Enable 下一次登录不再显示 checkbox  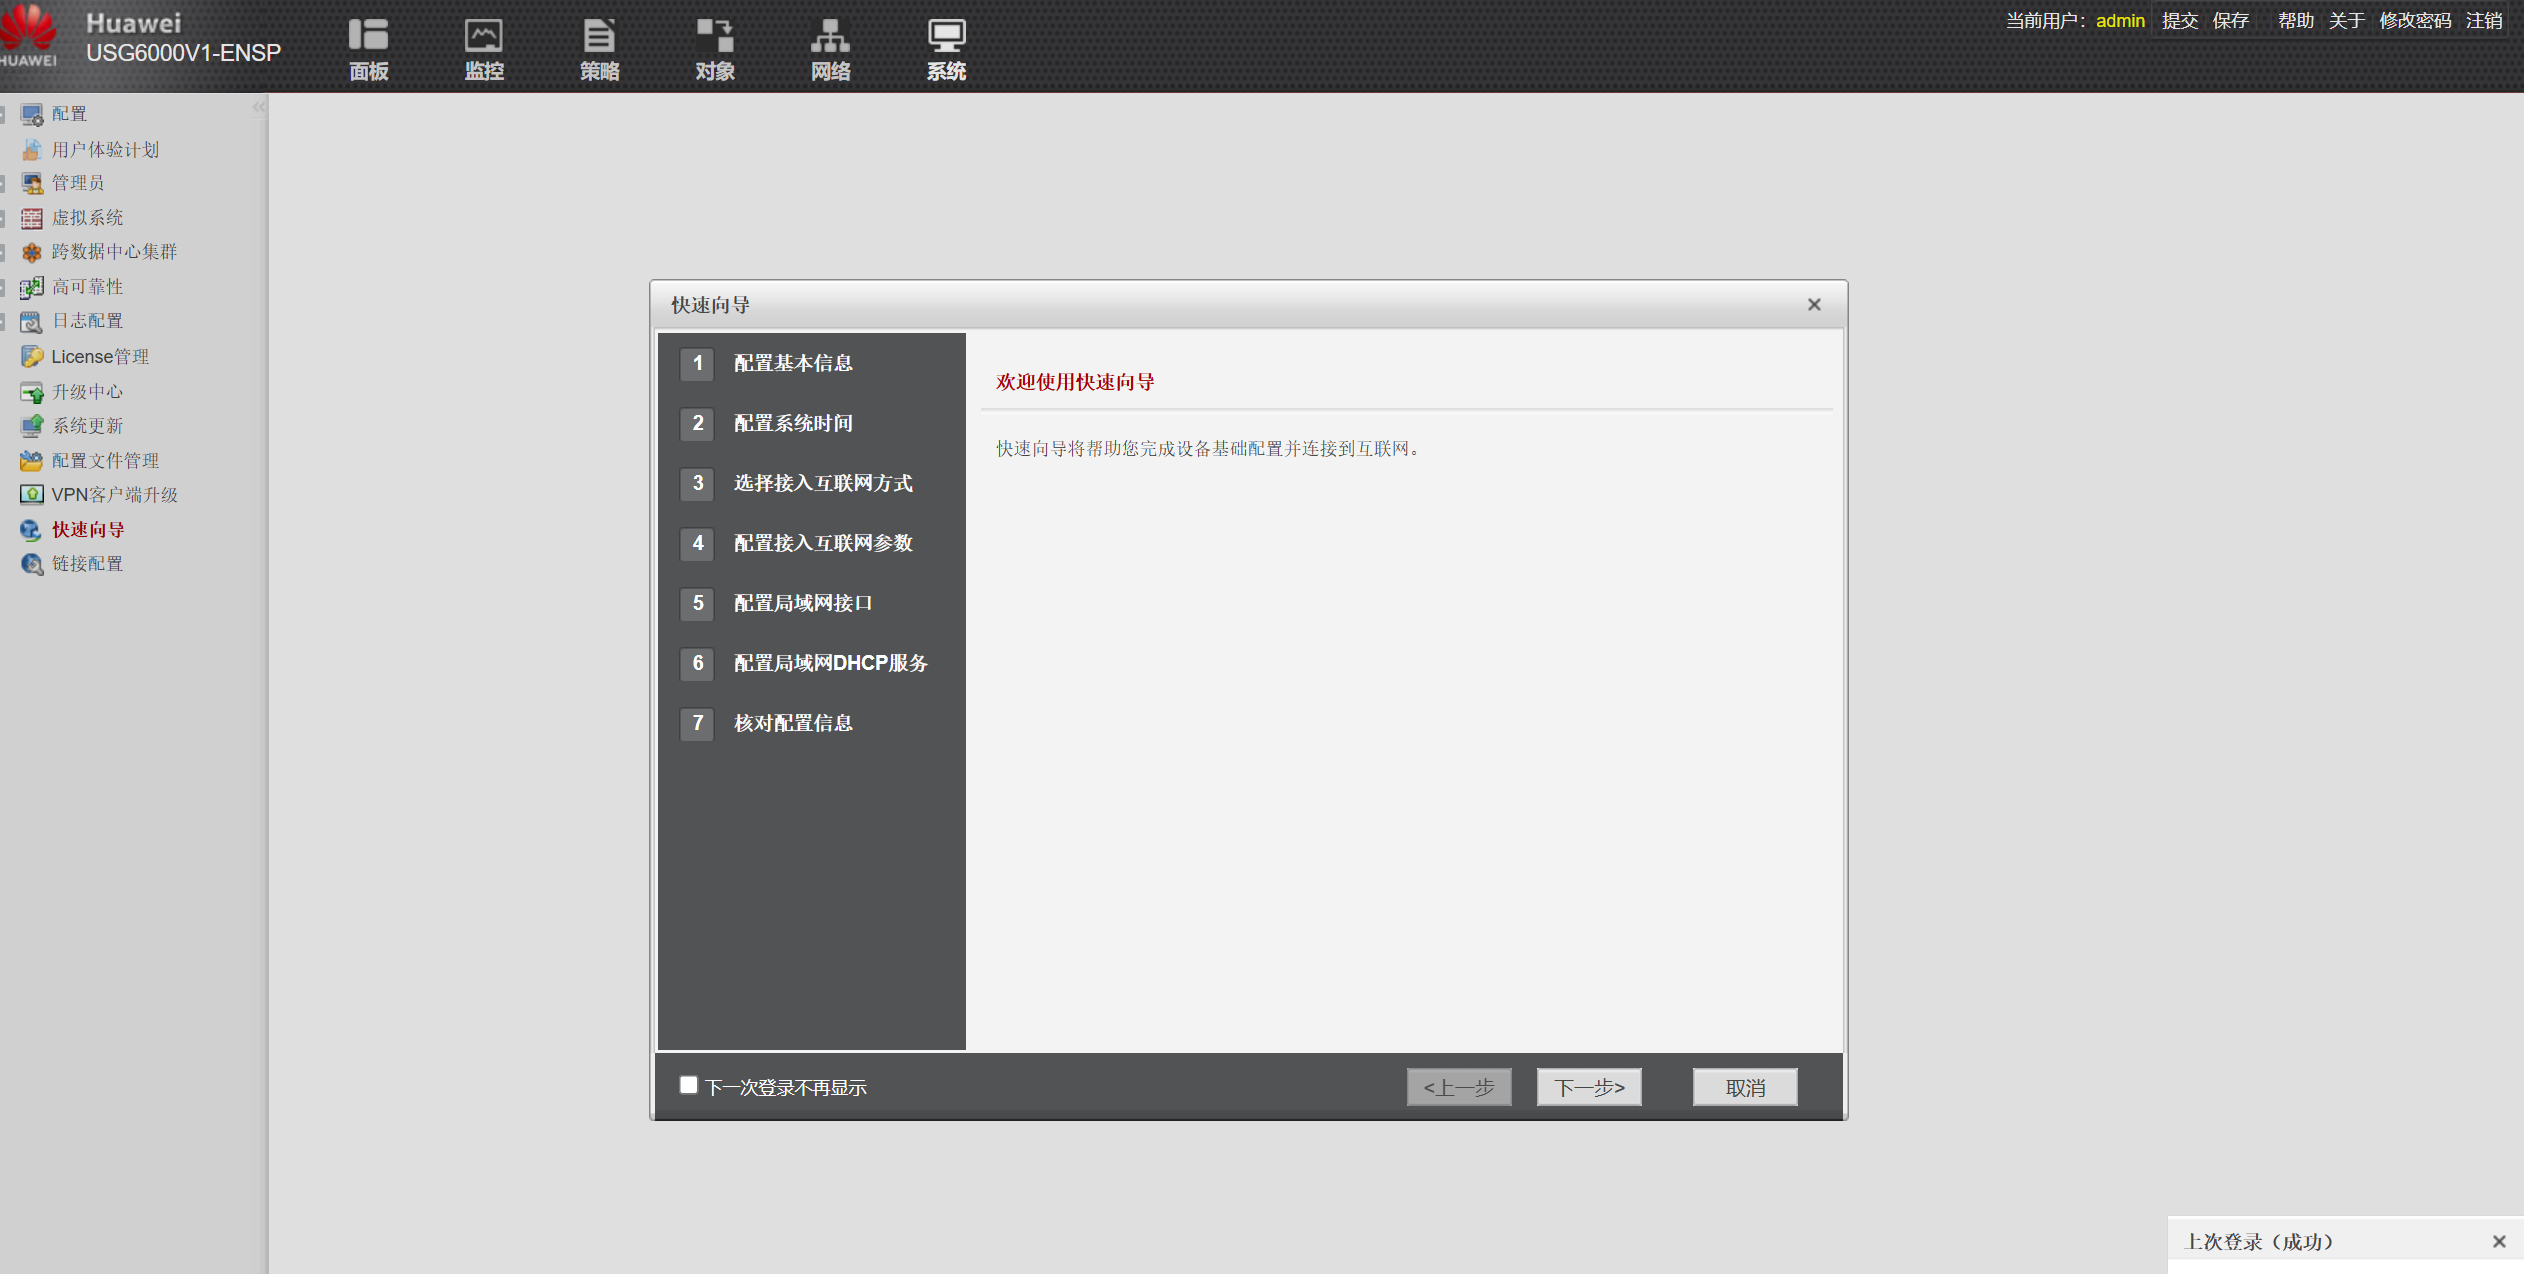tap(688, 1085)
